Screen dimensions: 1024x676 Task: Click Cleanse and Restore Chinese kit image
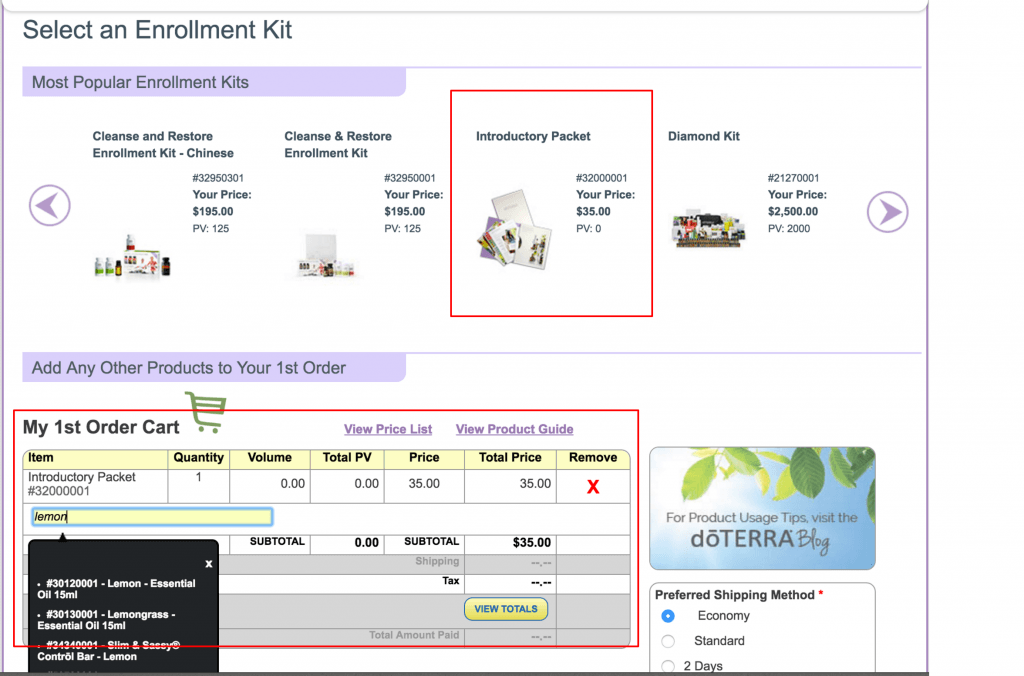133,257
